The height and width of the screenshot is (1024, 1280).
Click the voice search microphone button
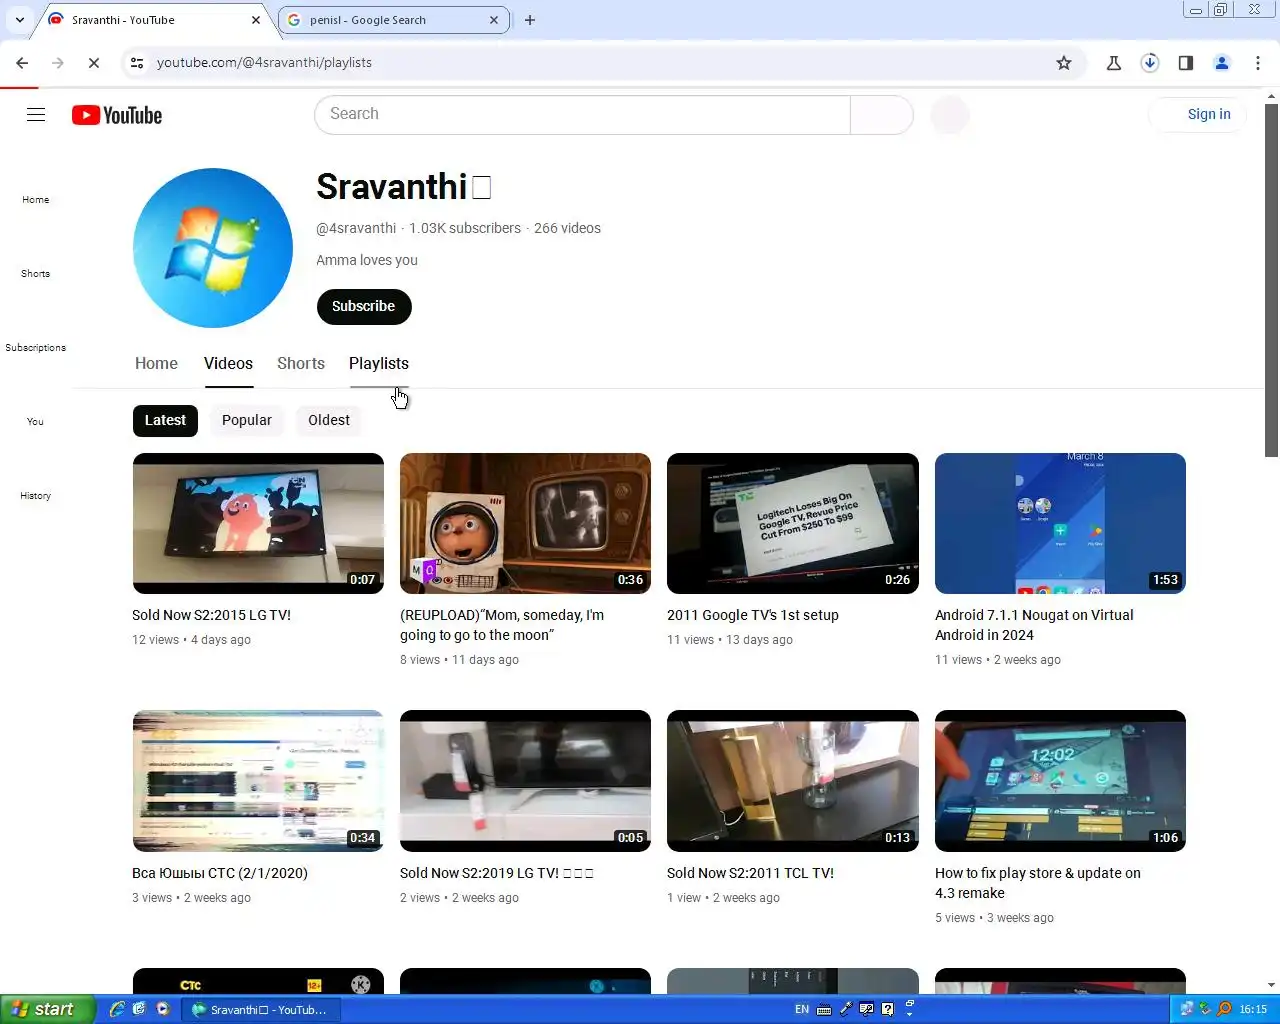tap(949, 115)
